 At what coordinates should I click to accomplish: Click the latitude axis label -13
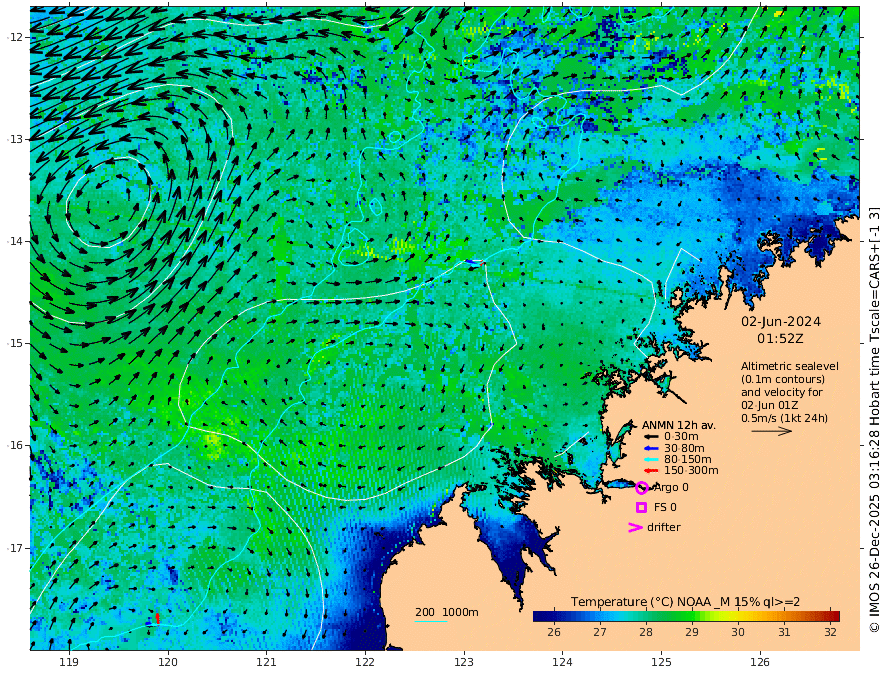pos(15,139)
